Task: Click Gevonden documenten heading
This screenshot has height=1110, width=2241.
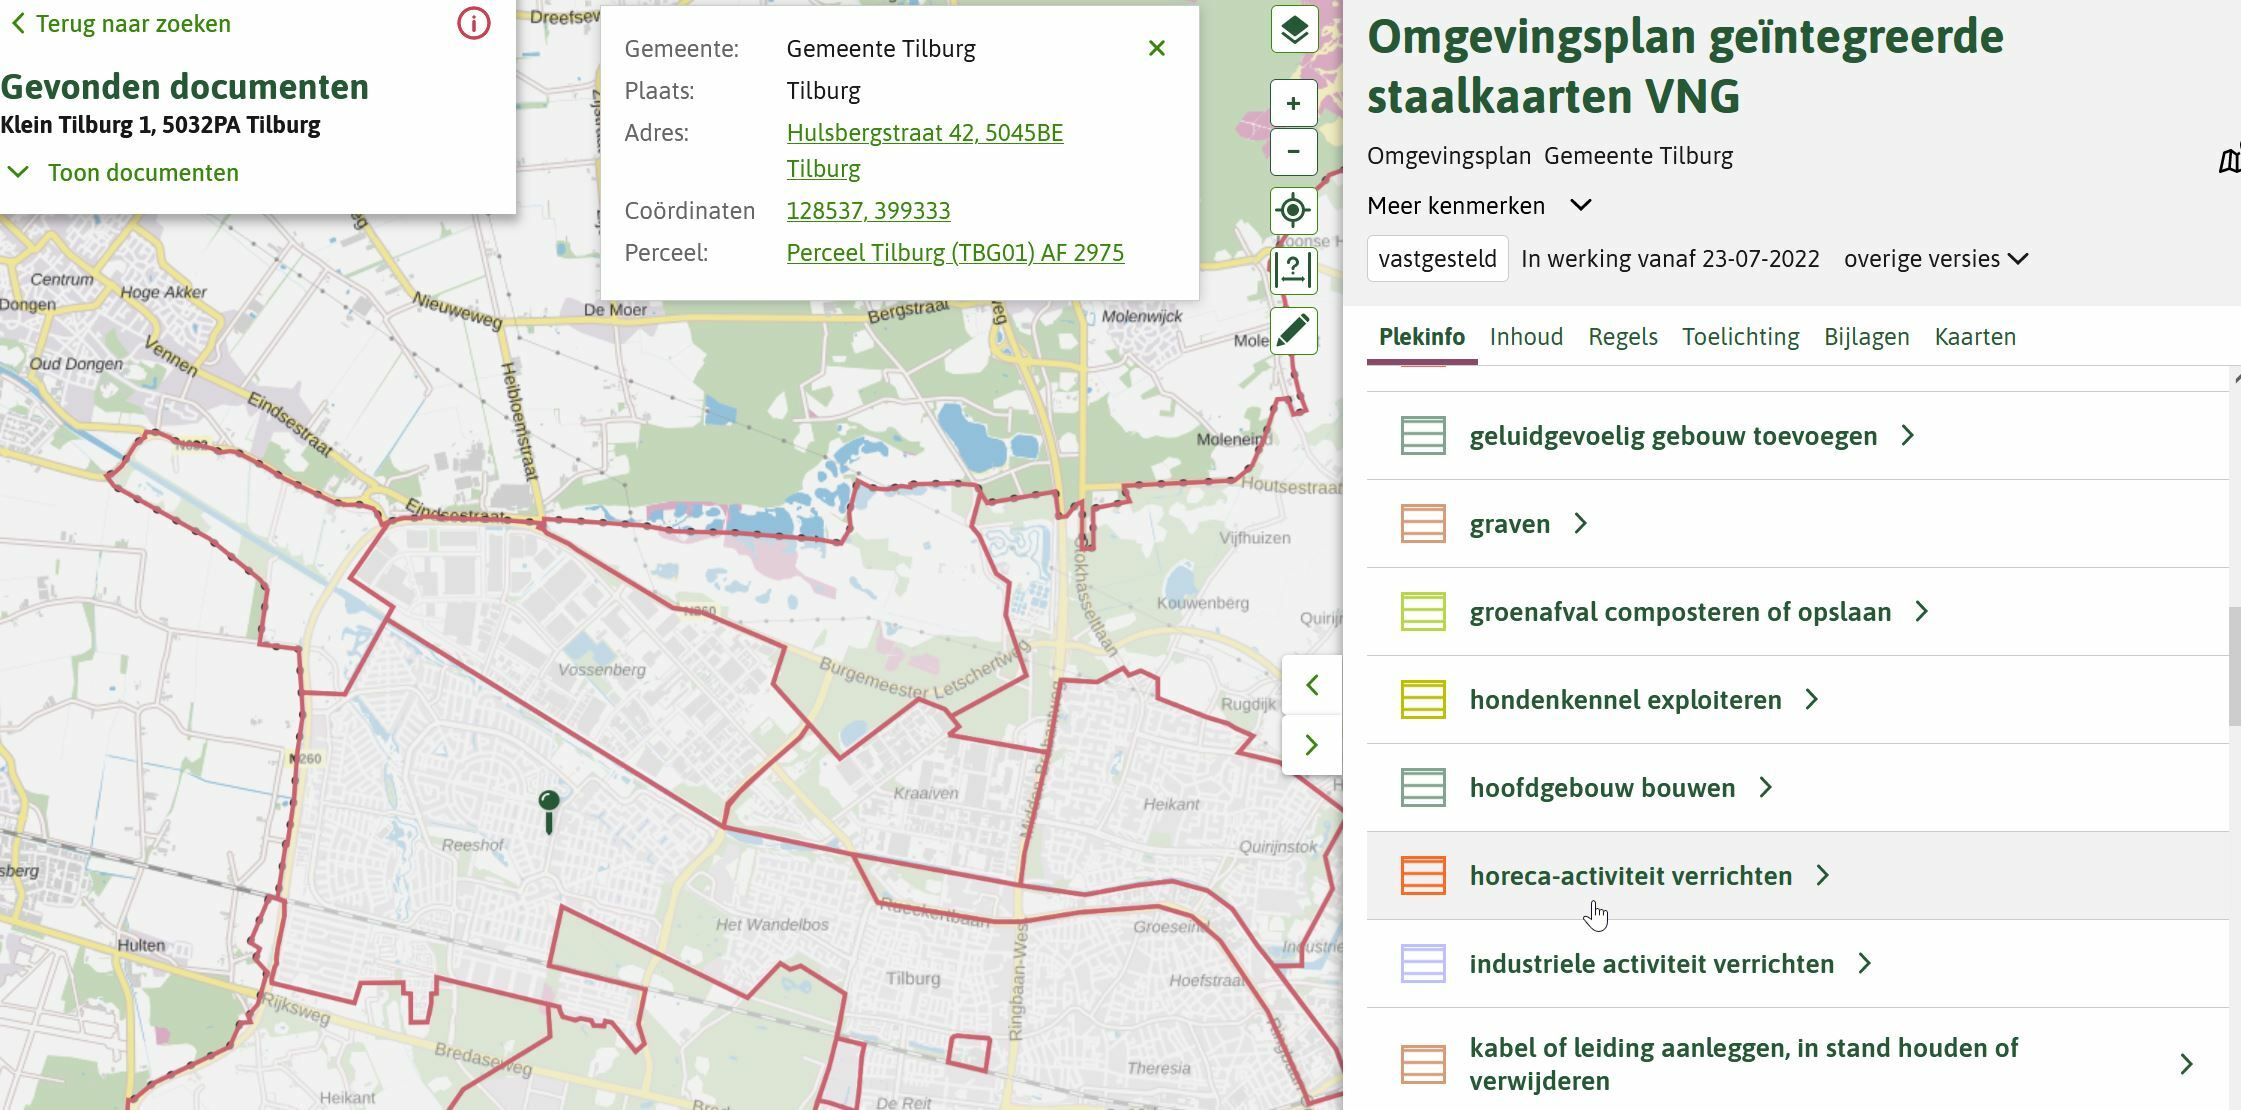Action: [x=185, y=87]
